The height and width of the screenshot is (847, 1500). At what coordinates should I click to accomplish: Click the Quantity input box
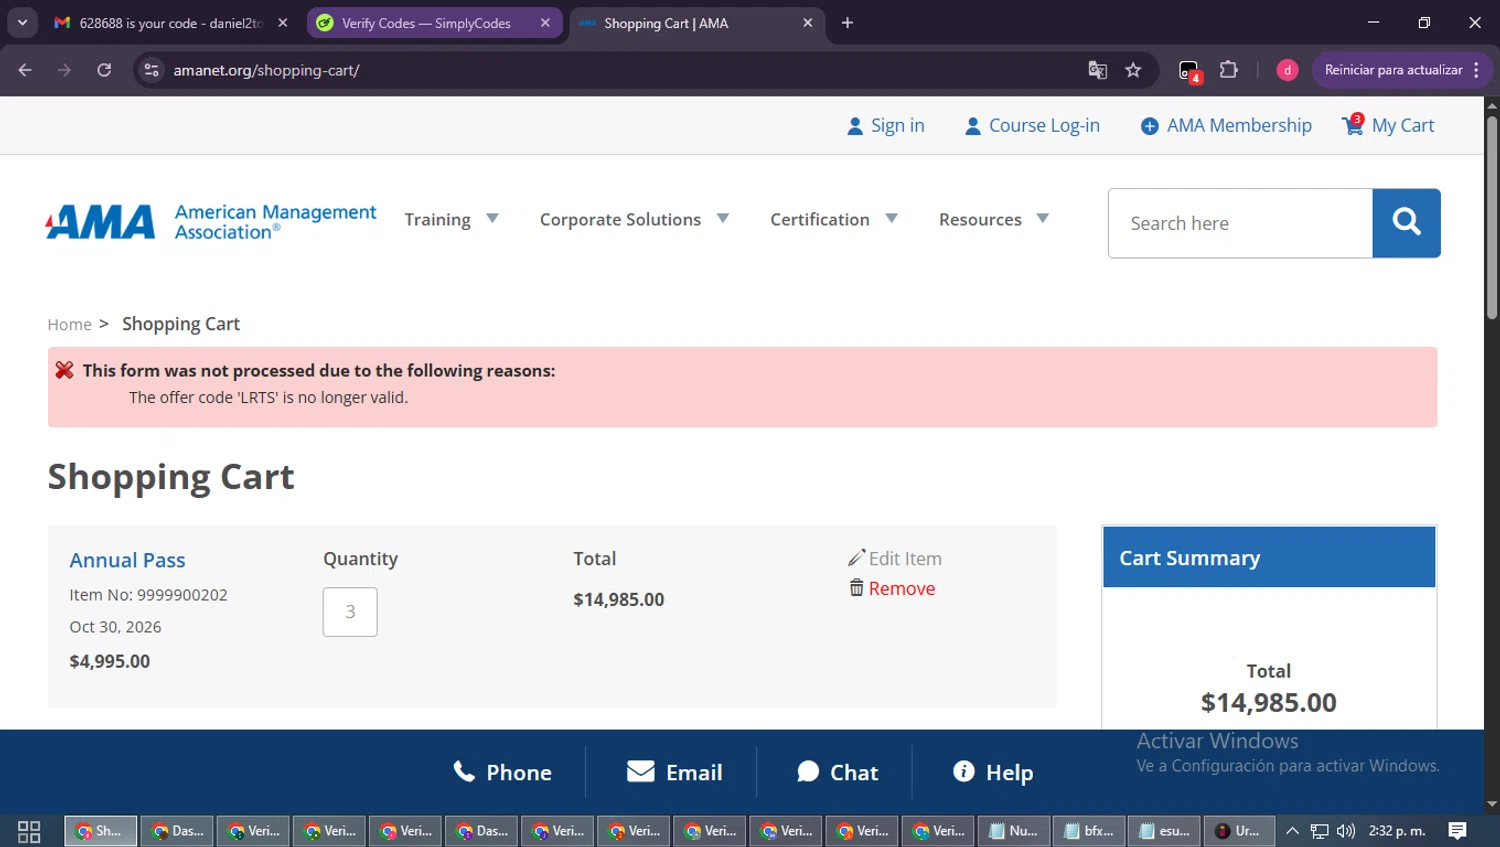point(350,612)
